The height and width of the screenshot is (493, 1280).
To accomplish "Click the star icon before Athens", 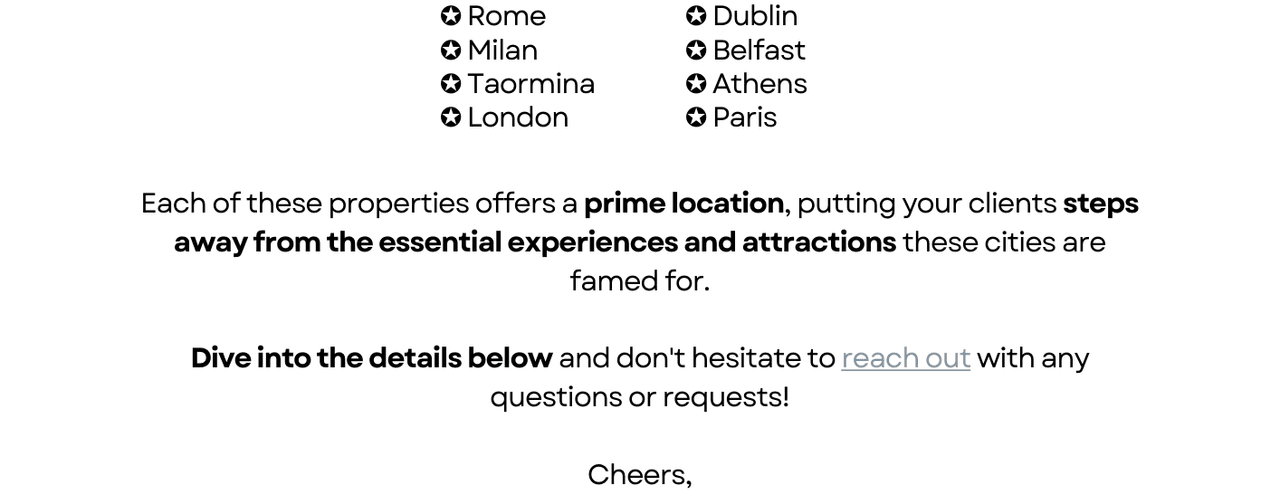I will coord(696,84).
